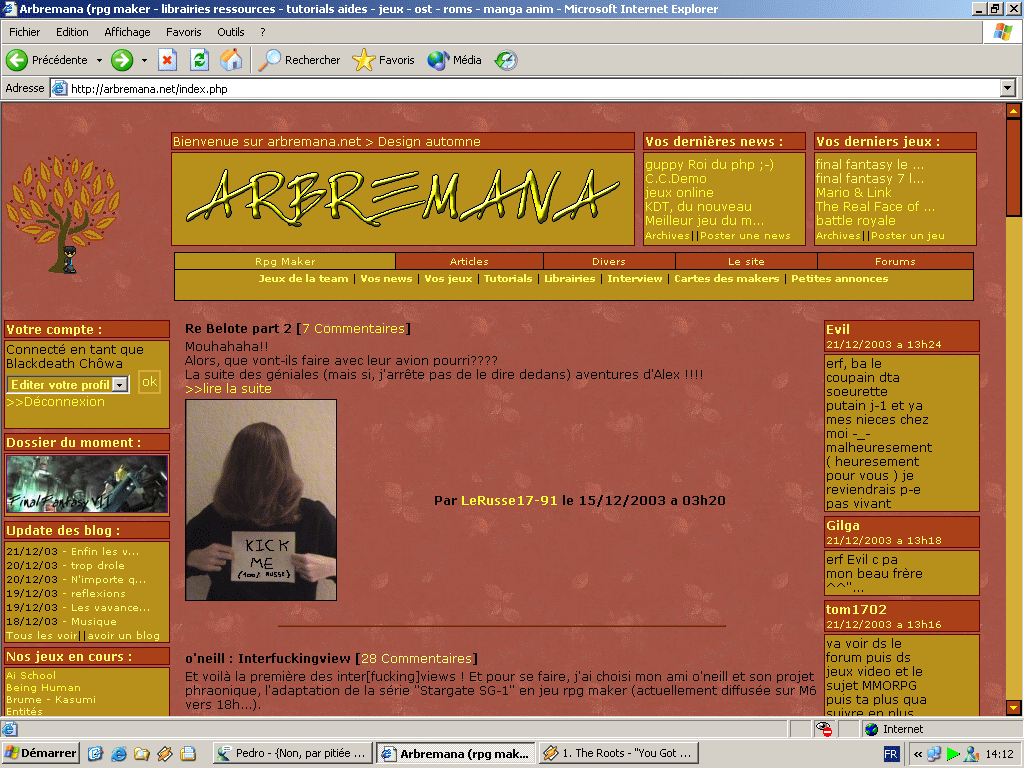Open the 28 Commentaires link
1024x768 pixels.
point(416,658)
